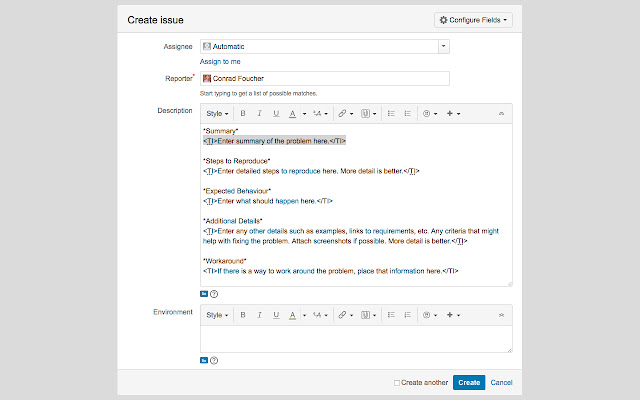Insert numbered list in Description editor

click(x=407, y=114)
